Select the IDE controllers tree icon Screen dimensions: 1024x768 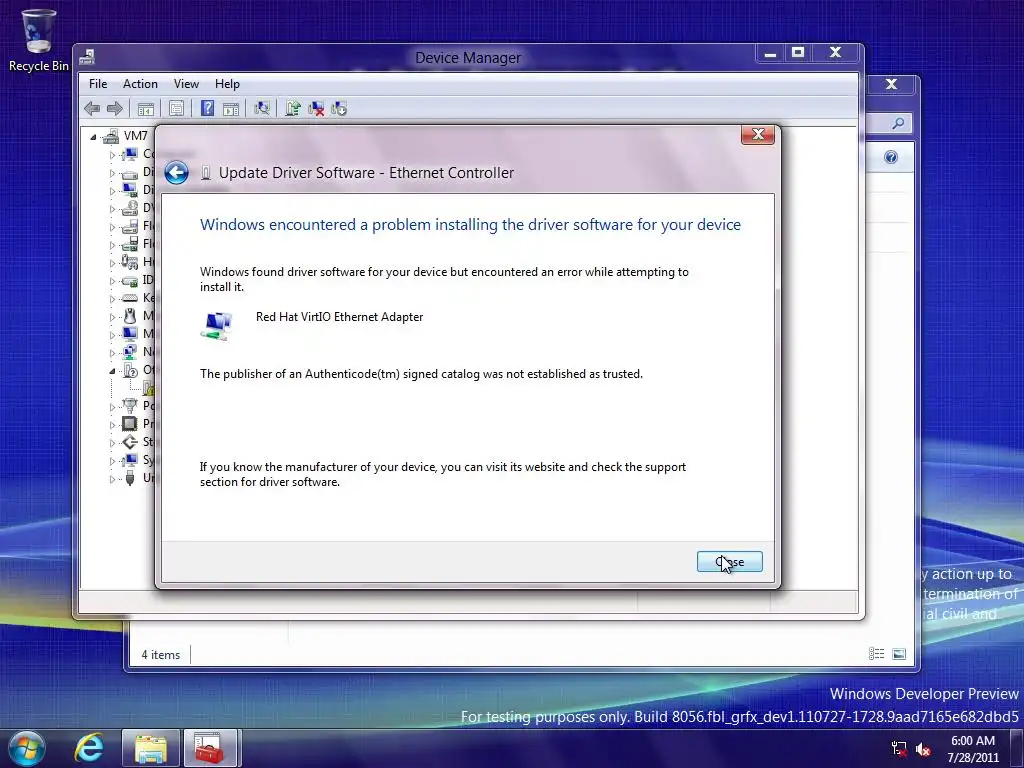point(130,280)
